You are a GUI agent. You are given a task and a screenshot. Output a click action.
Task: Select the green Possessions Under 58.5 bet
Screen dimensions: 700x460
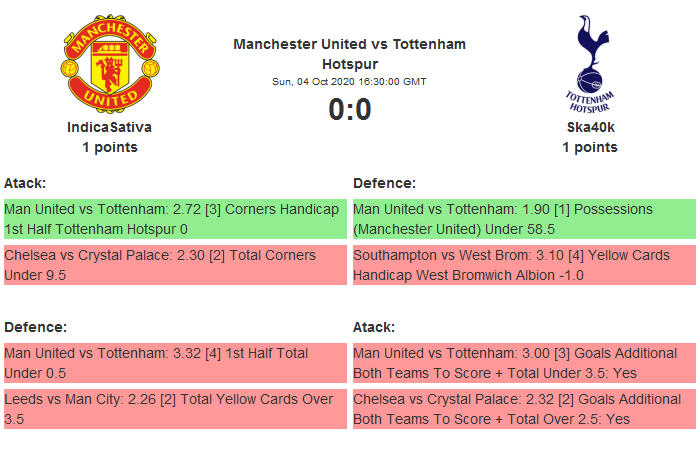point(524,219)
